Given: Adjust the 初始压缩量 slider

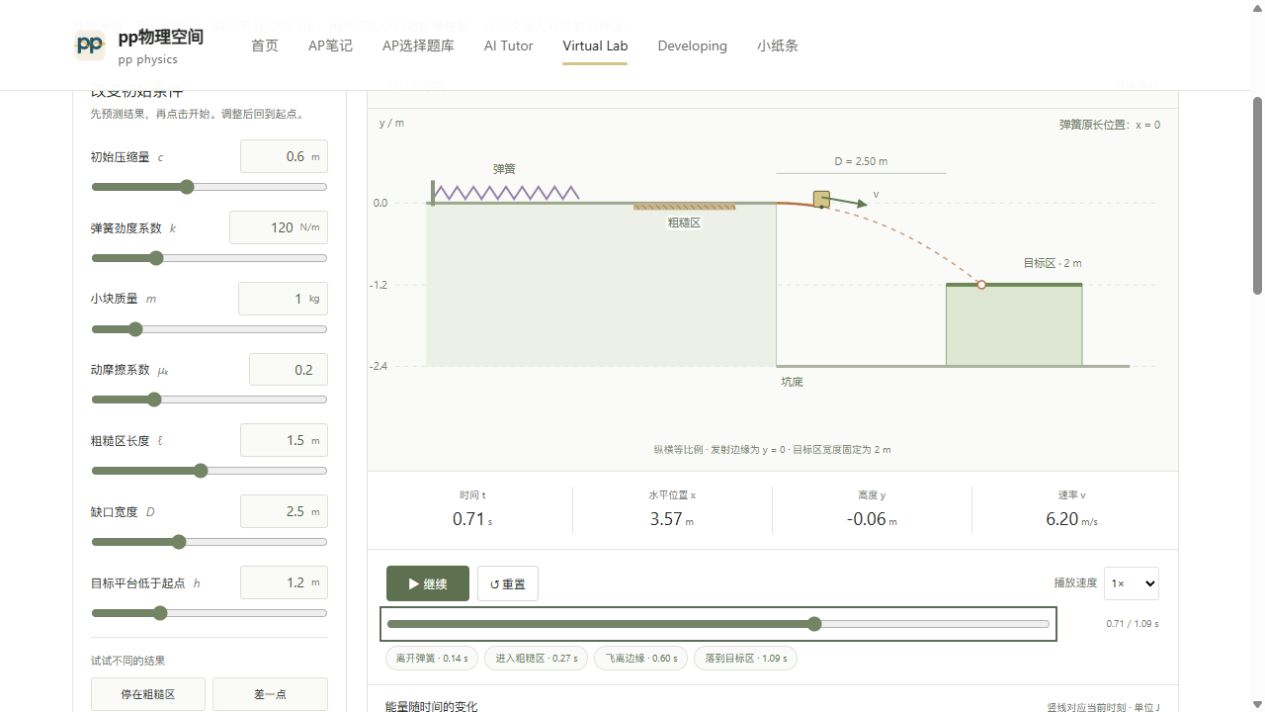Looking at the screenshot, I should click(209, 187).
